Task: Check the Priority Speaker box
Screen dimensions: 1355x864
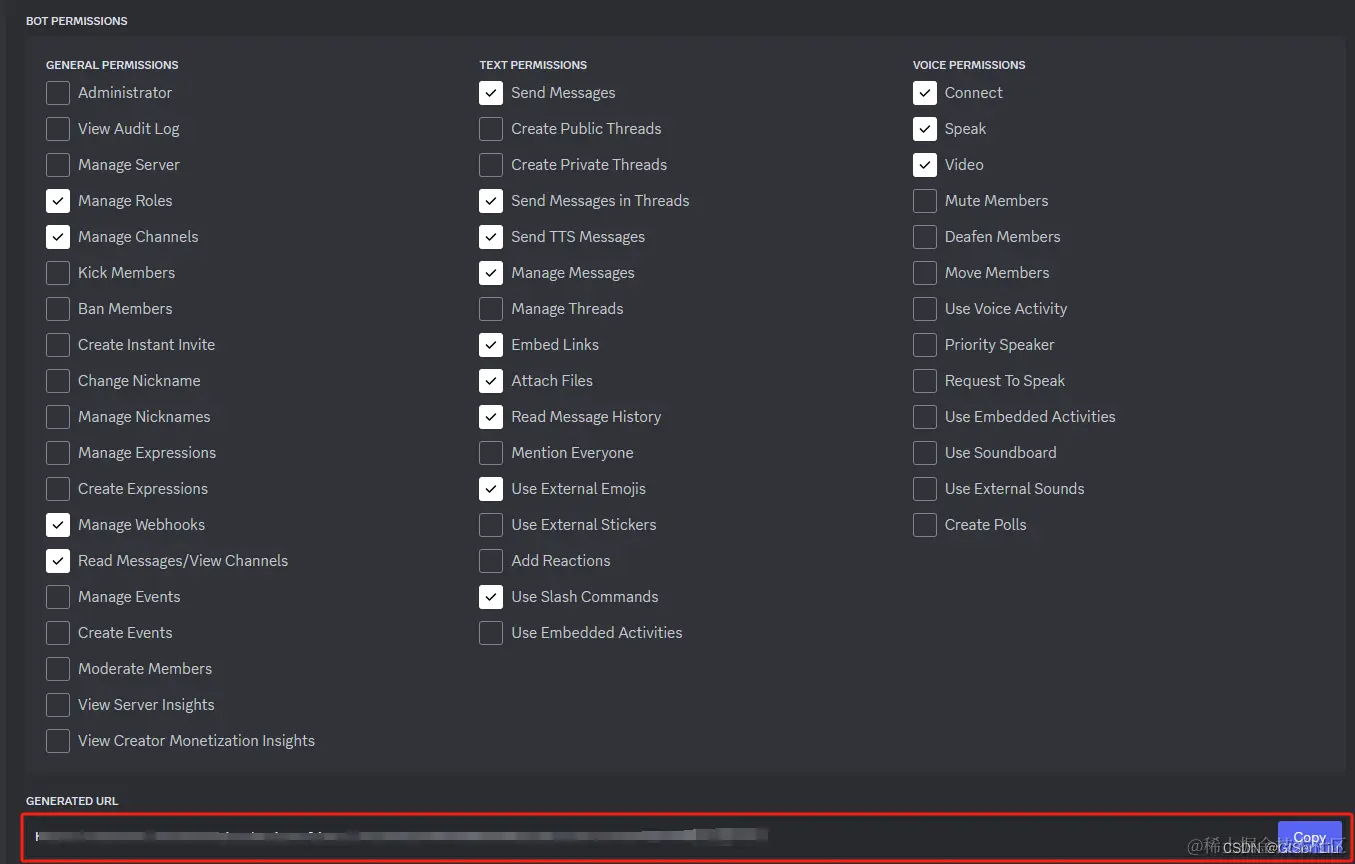Action: click(925, 345)
